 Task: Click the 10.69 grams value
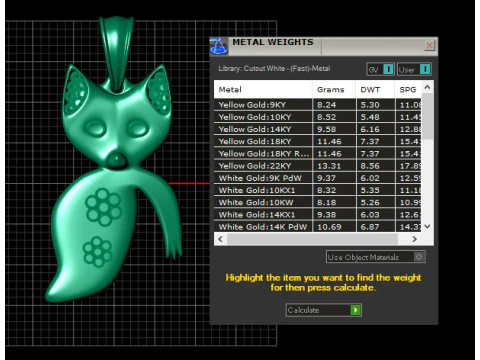tap(329, 227)
